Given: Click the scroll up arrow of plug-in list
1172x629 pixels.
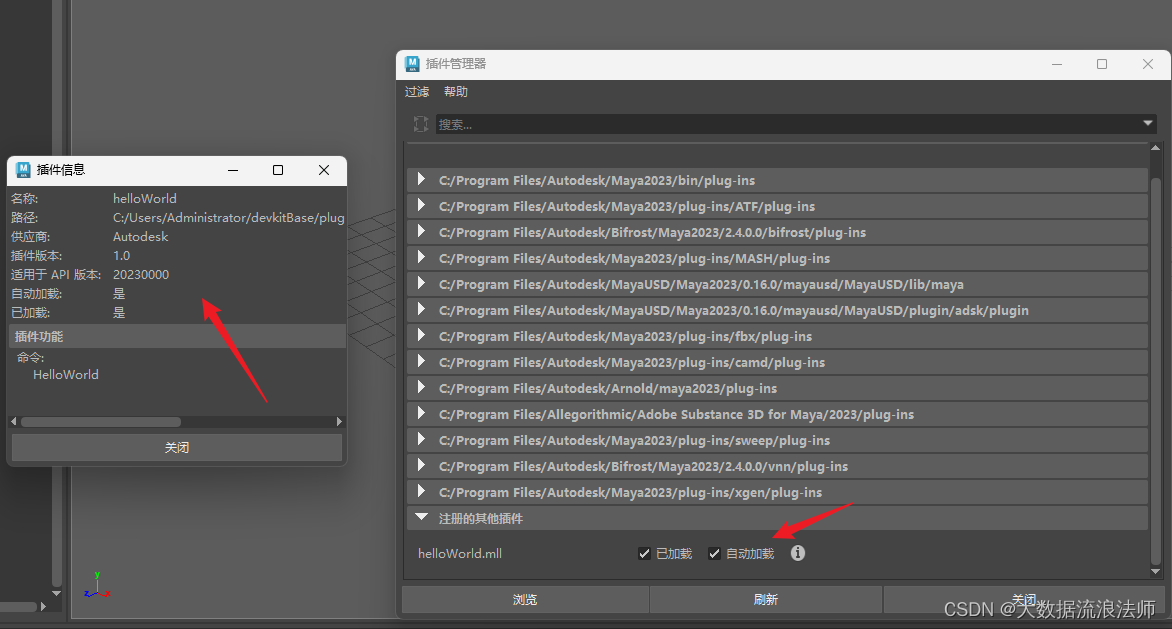Looking at the screenshot, I should 1156,148.
